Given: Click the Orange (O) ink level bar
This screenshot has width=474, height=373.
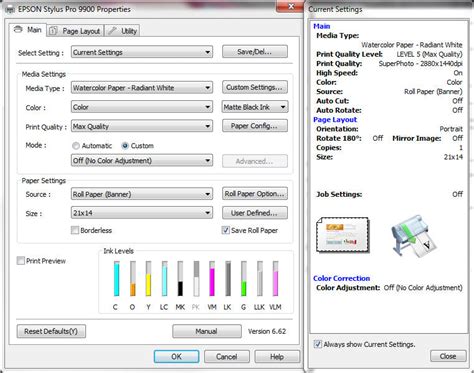Looking at the screenshot, I should click(x=133, y=279).
